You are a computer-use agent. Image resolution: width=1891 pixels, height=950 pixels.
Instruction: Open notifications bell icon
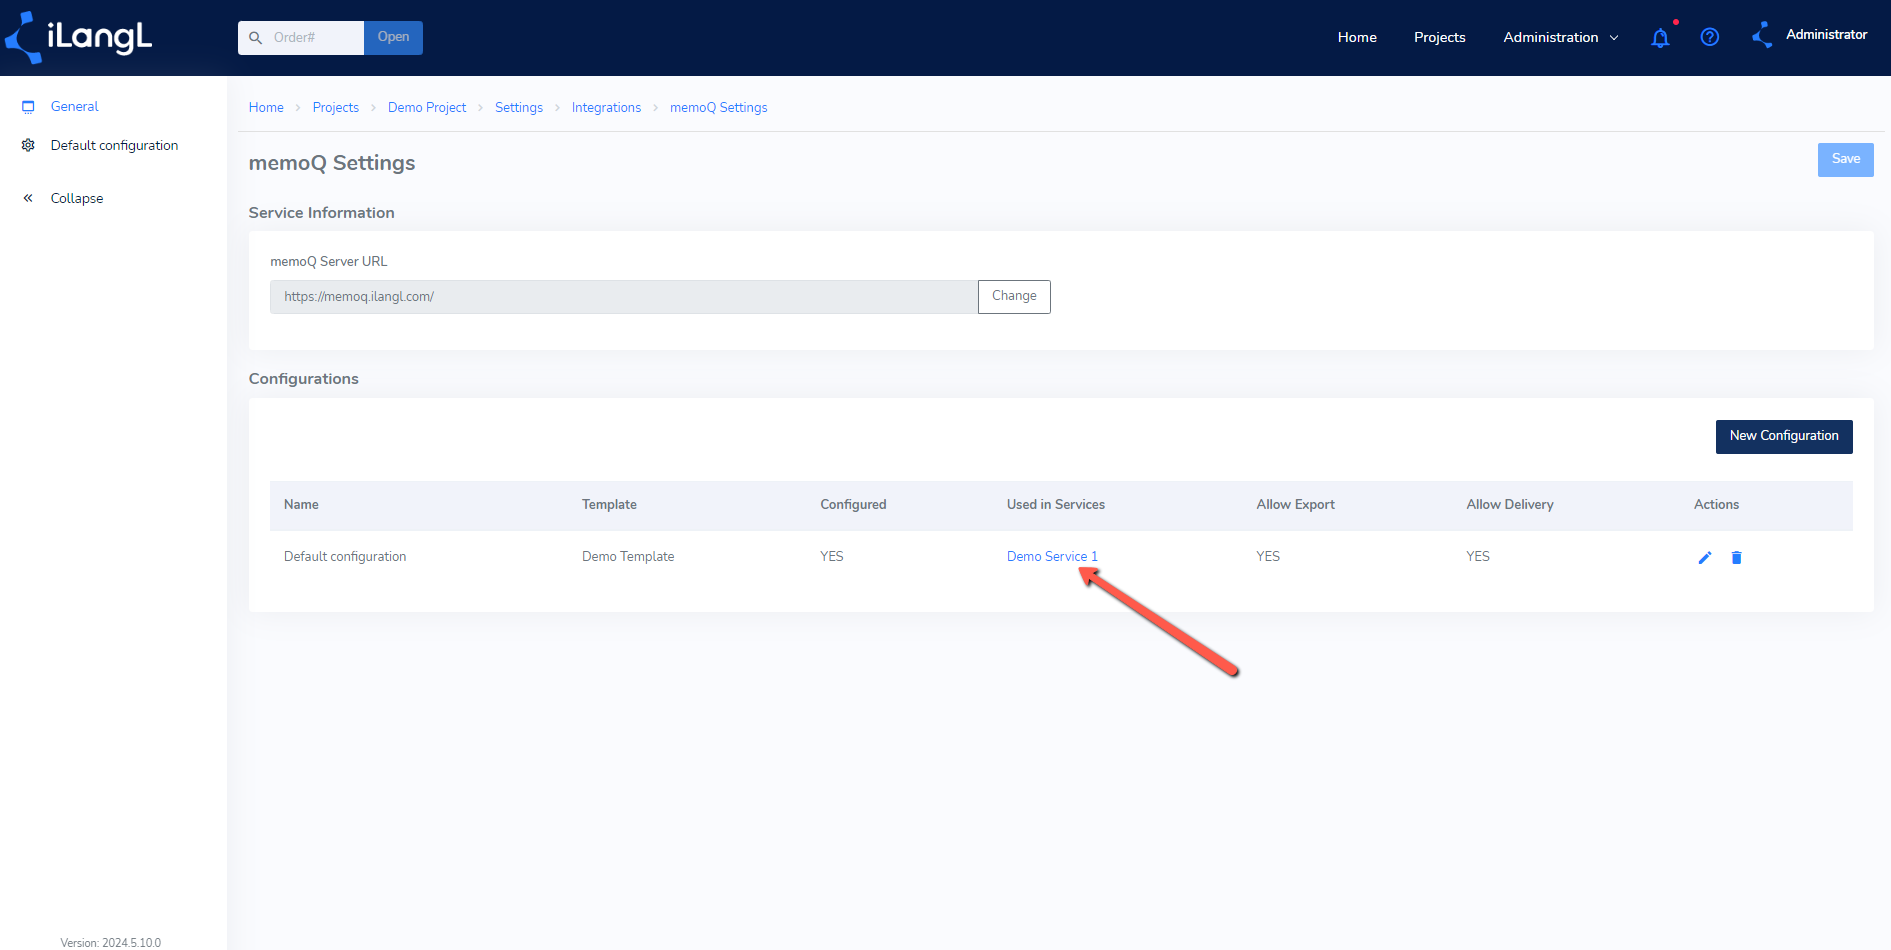[1660, 38]
